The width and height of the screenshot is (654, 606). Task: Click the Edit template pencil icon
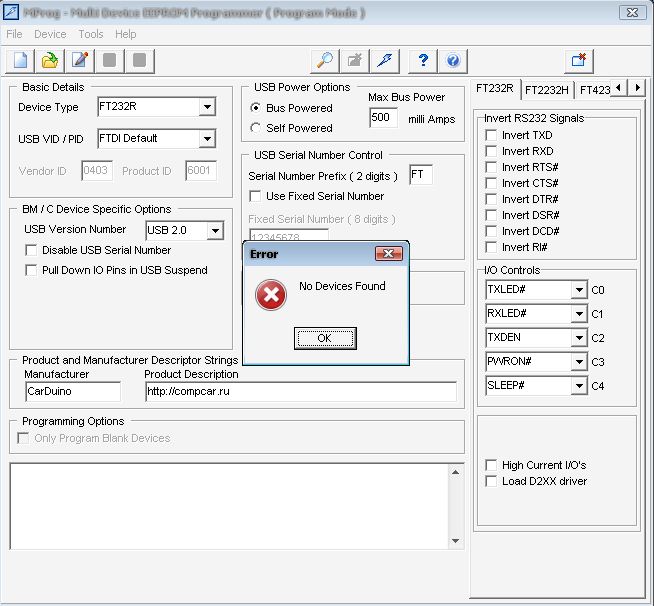[80, 60]
